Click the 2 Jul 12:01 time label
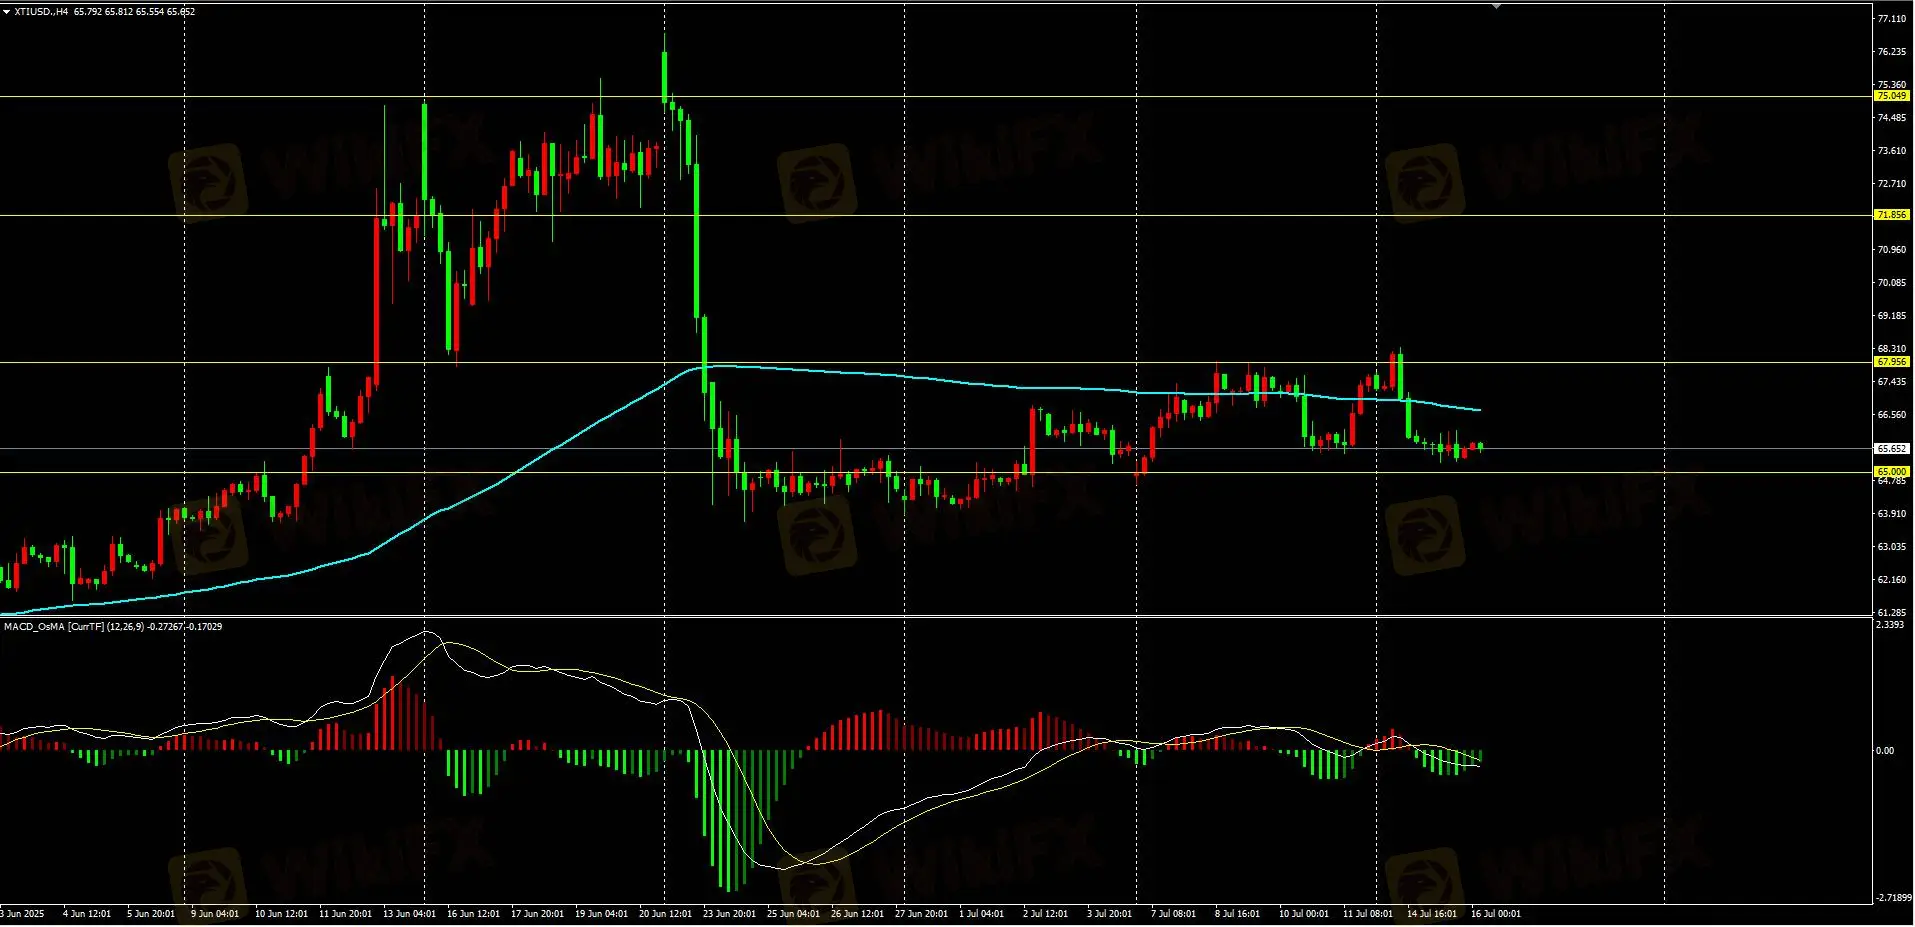Screen dimensions: 1915x927 coord(1045,914)
